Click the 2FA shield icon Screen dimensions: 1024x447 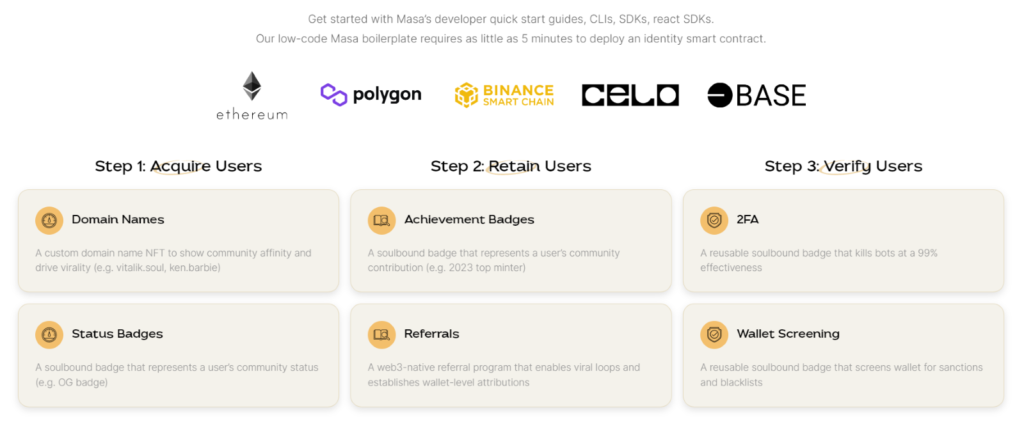point(714,220)
